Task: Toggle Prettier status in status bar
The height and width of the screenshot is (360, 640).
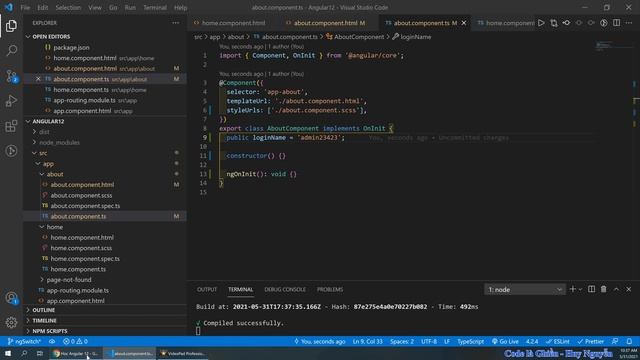Action: 591,342
